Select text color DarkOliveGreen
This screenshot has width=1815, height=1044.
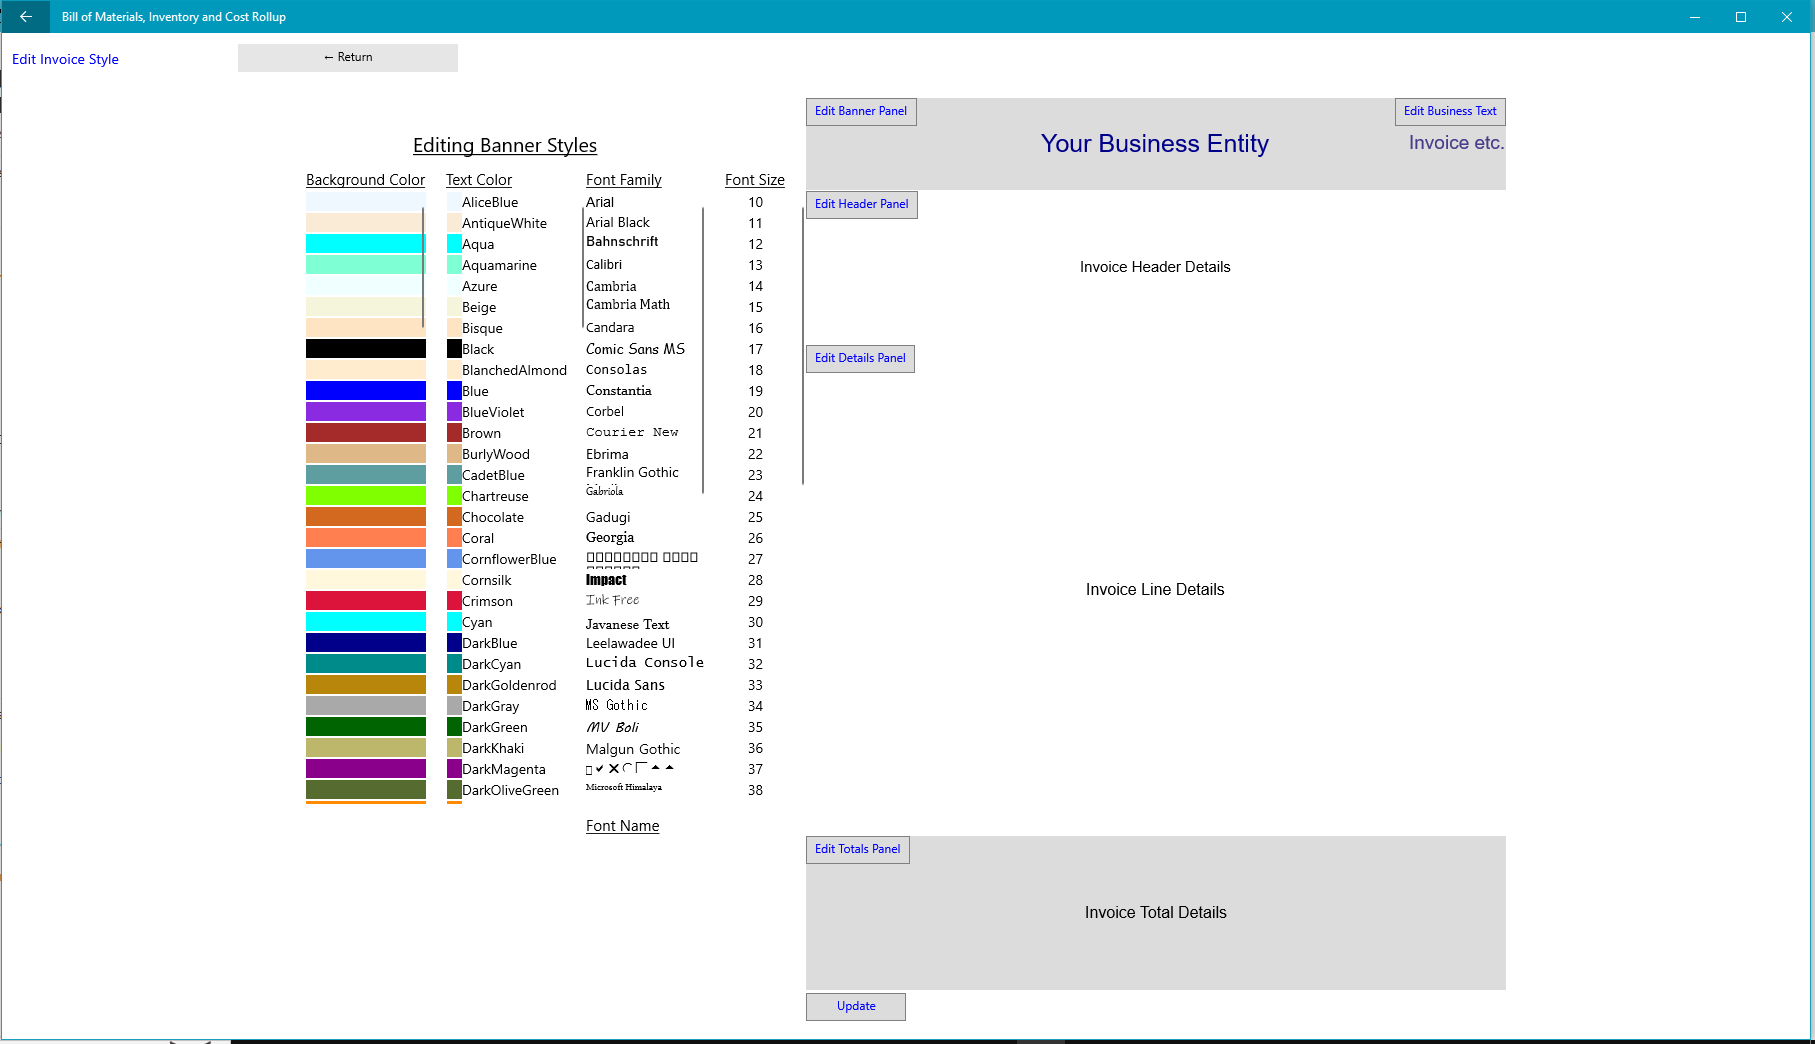(510, 790)
